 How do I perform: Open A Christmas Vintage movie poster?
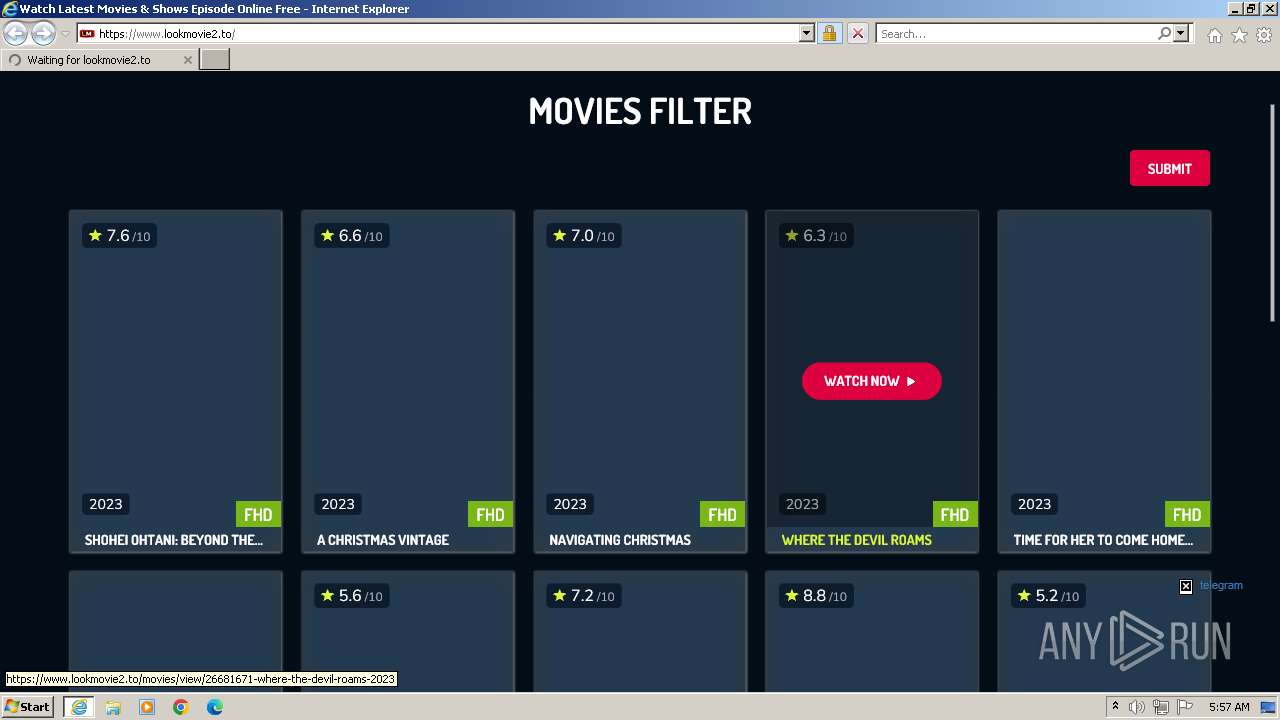407,368
